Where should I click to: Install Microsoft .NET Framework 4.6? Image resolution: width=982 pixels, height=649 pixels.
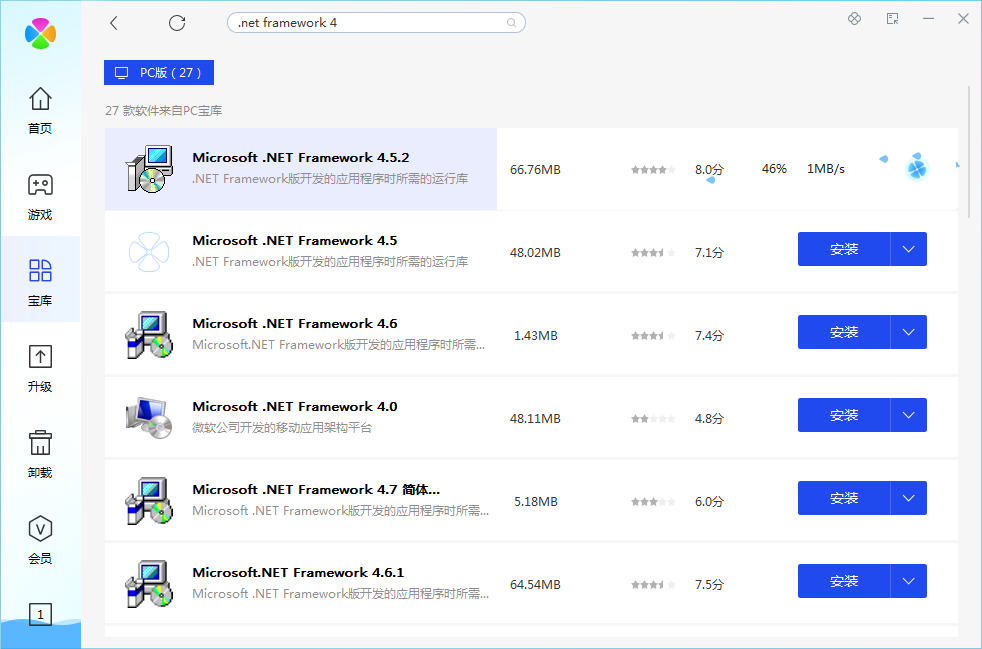(844, 332)
